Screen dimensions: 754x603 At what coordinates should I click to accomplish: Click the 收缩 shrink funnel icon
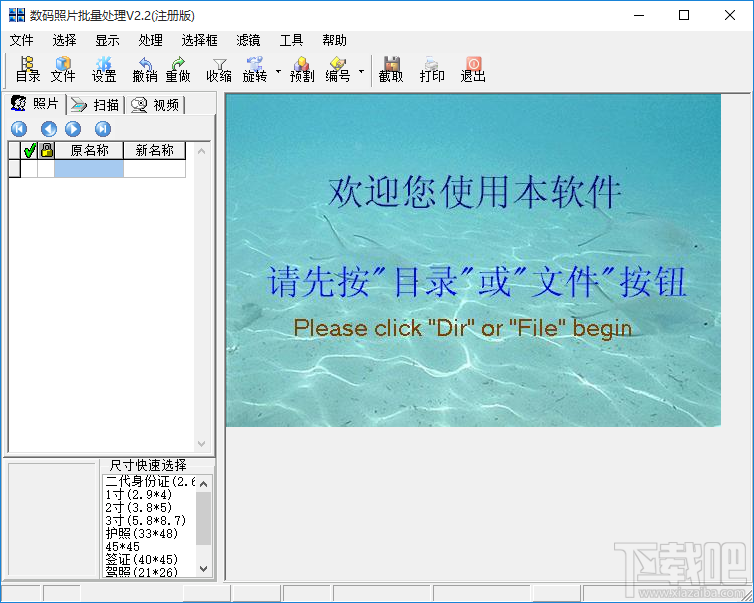pos(219,69)
